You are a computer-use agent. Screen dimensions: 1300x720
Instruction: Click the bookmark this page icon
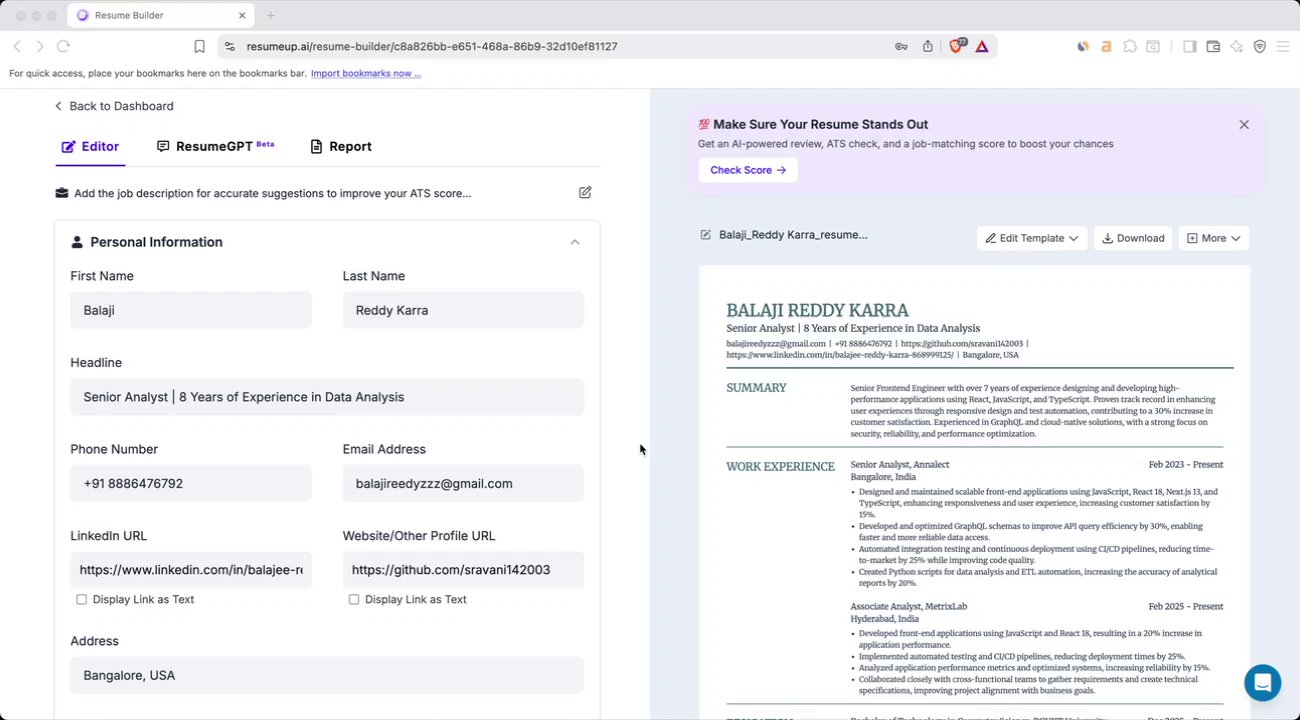tap(200, 47)
